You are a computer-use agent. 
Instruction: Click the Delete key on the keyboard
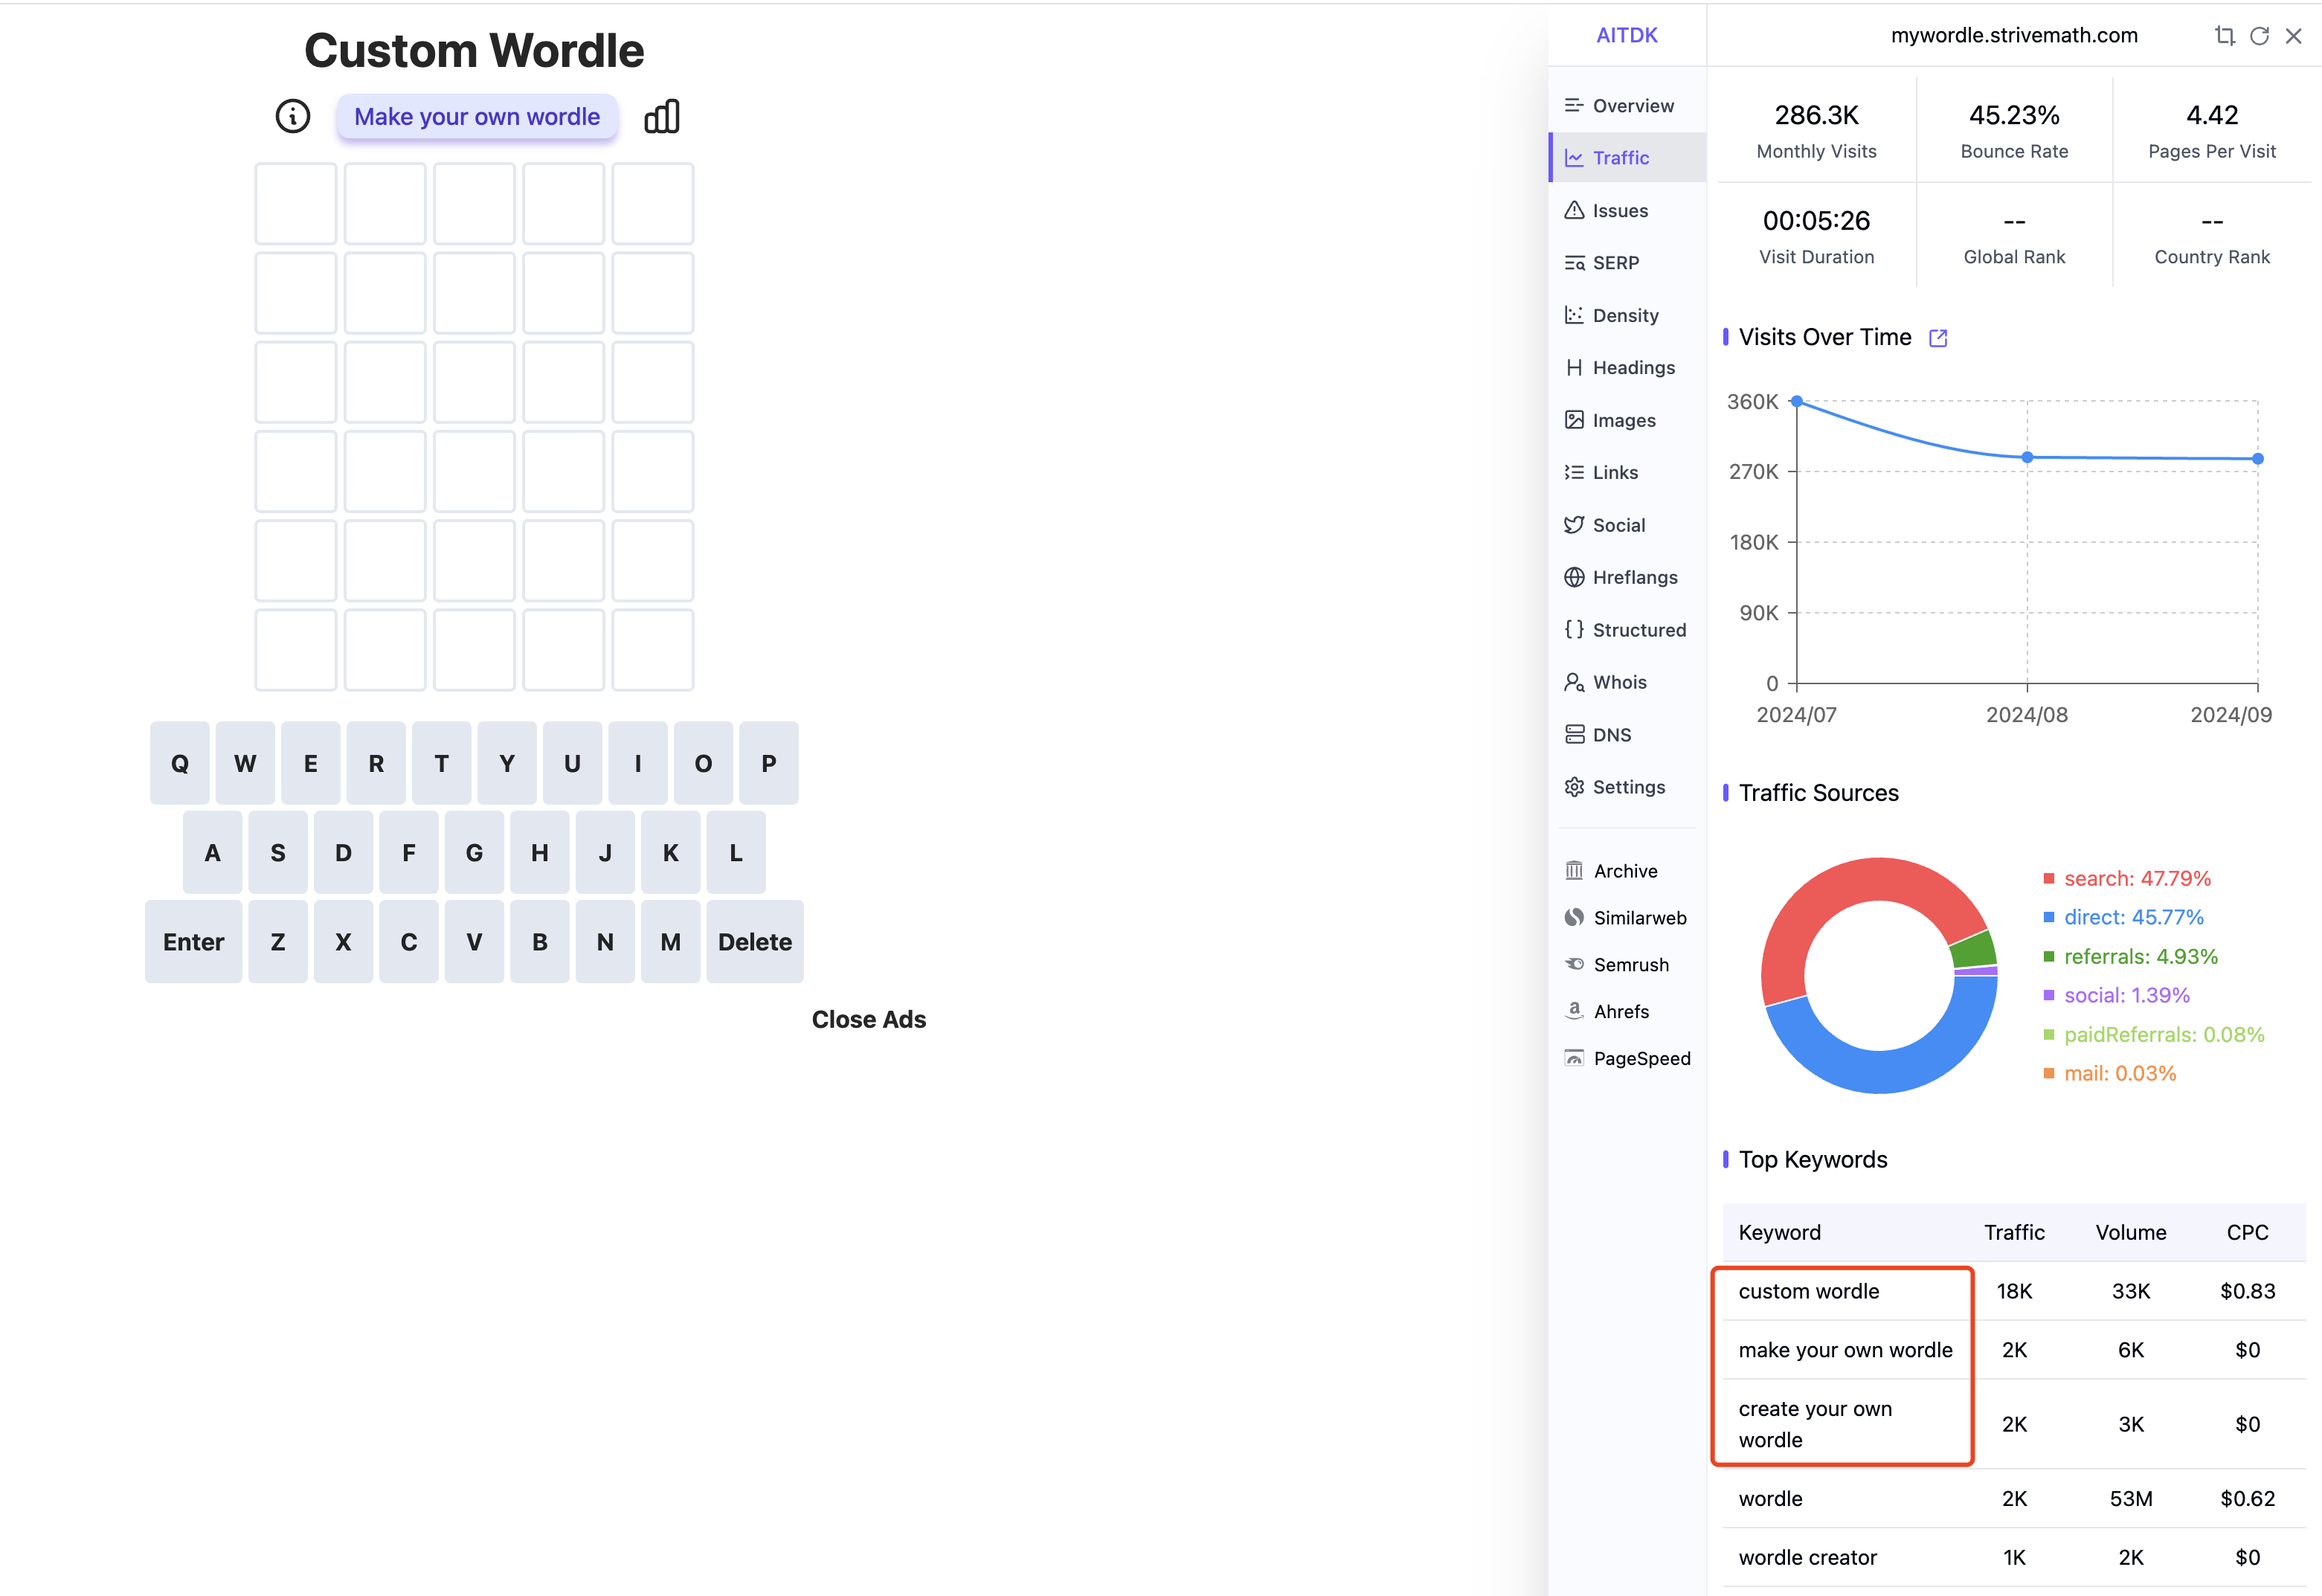(755, 943)
